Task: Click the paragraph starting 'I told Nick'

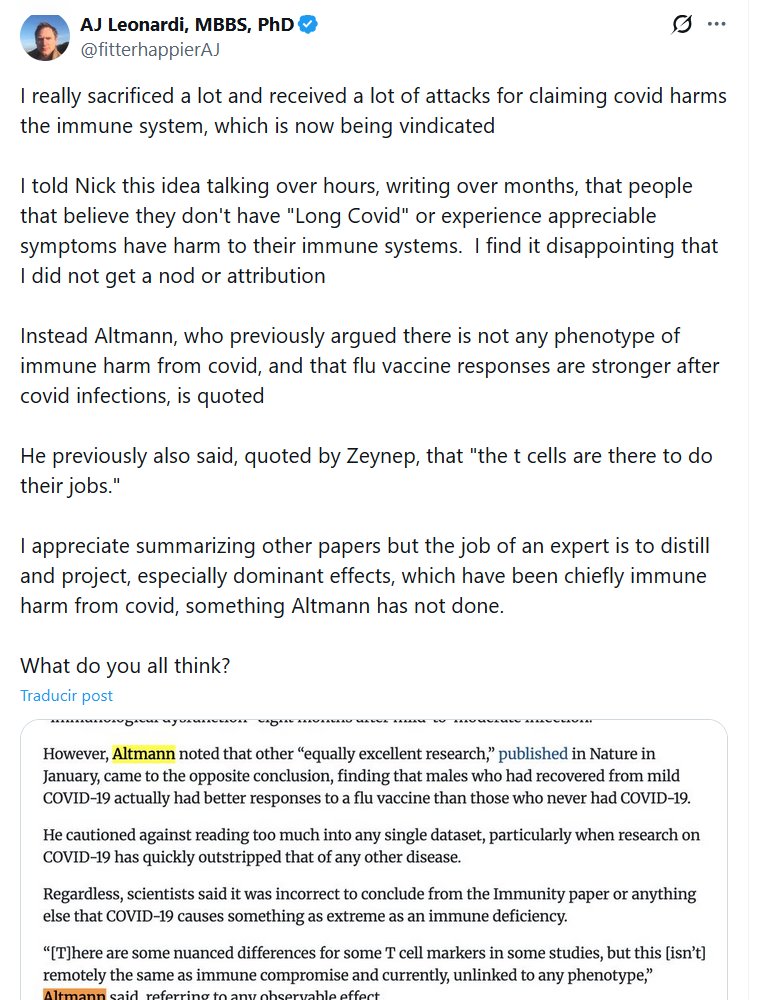Action: [369, 231]
